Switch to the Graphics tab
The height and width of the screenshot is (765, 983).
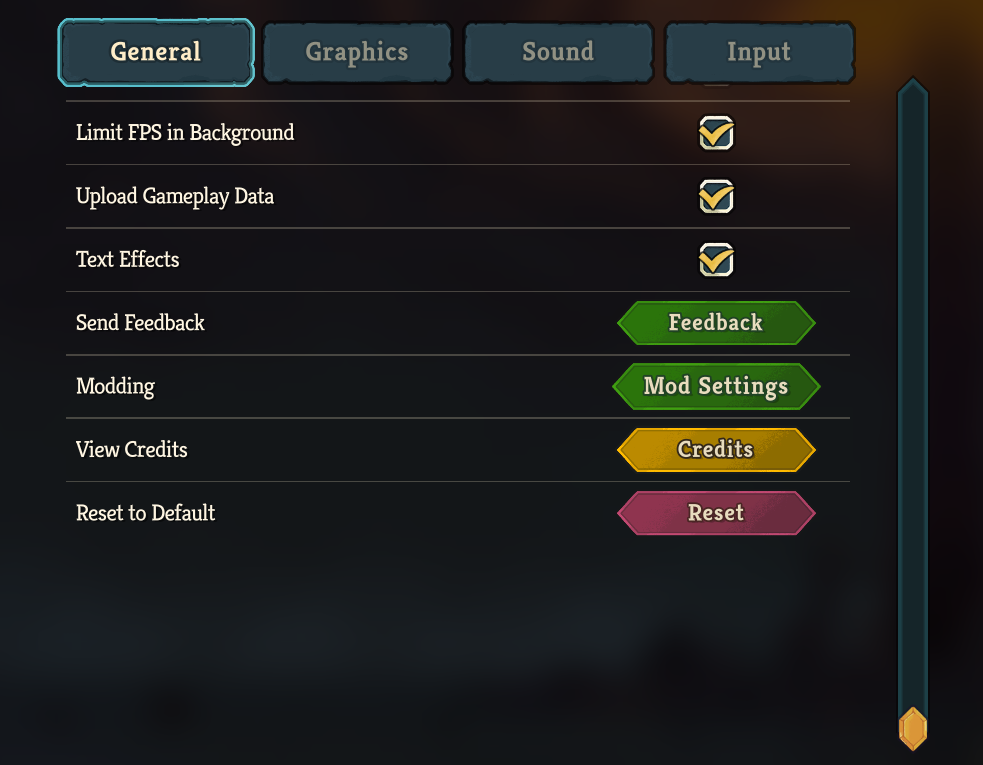[357, 52]
